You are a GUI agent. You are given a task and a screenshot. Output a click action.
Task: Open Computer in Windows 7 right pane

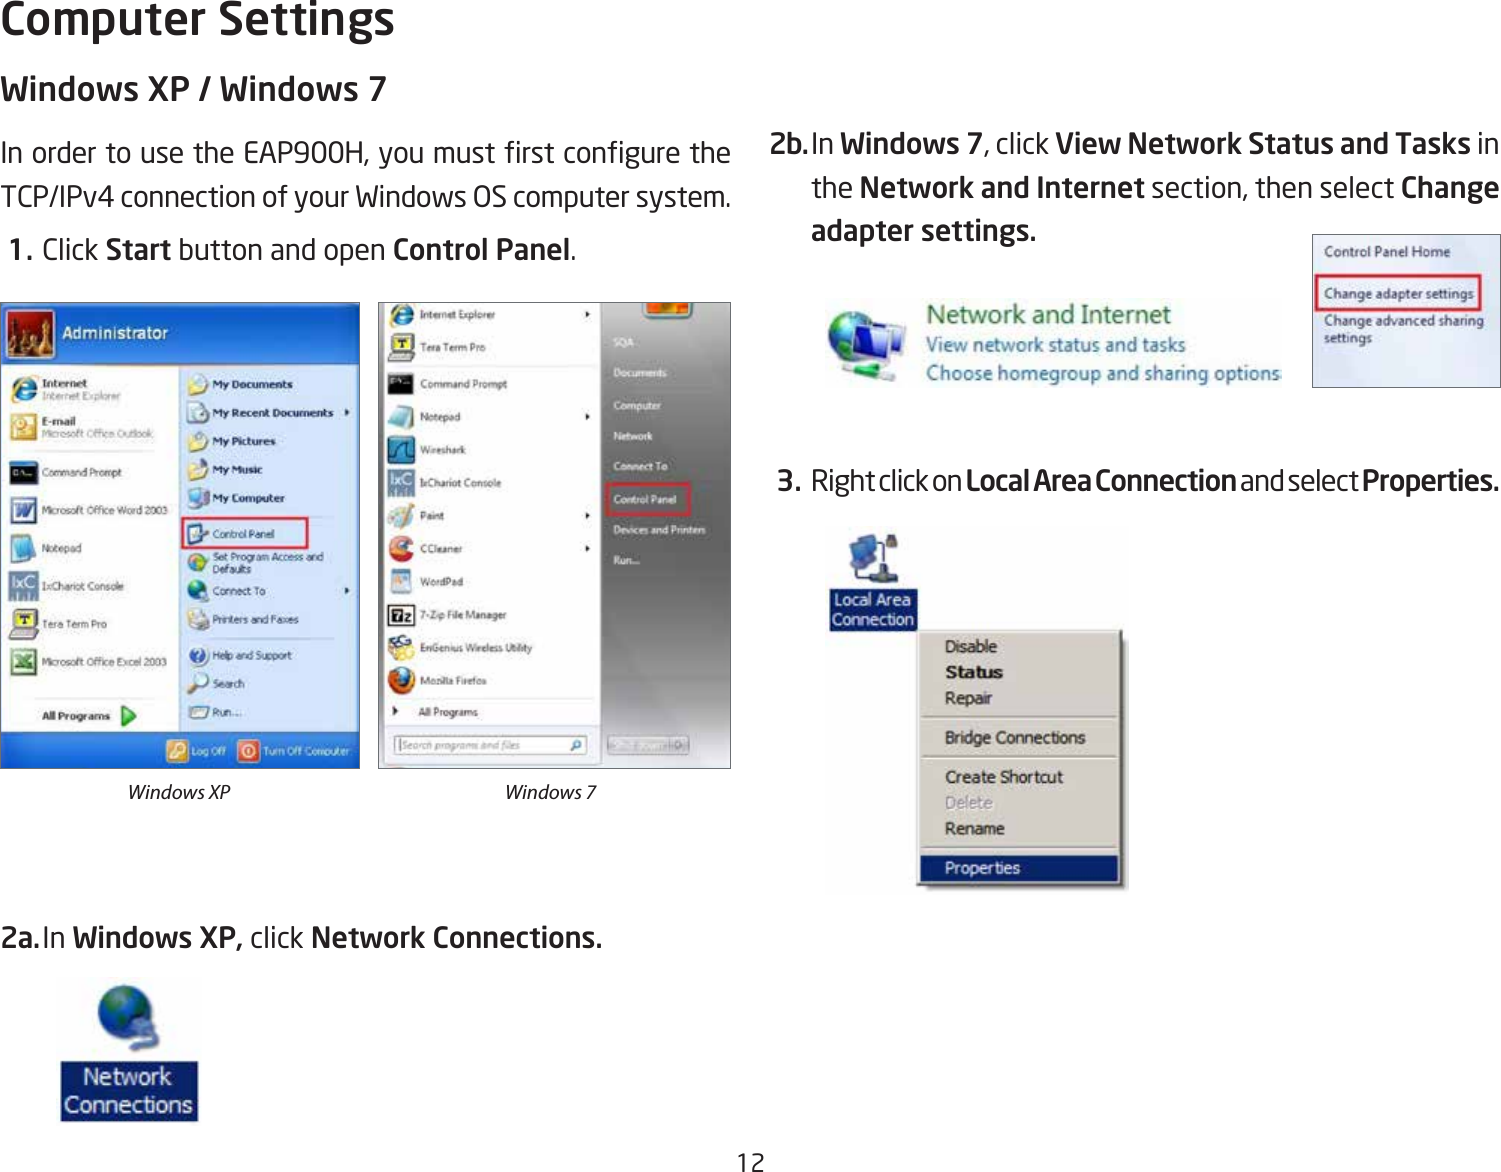click(637, 405)
